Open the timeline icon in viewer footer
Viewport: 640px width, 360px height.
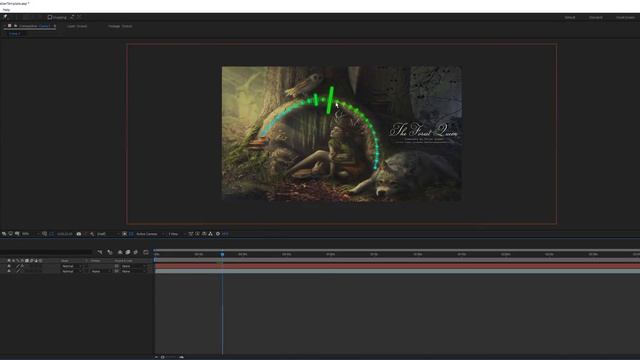(x=204, y=234)
